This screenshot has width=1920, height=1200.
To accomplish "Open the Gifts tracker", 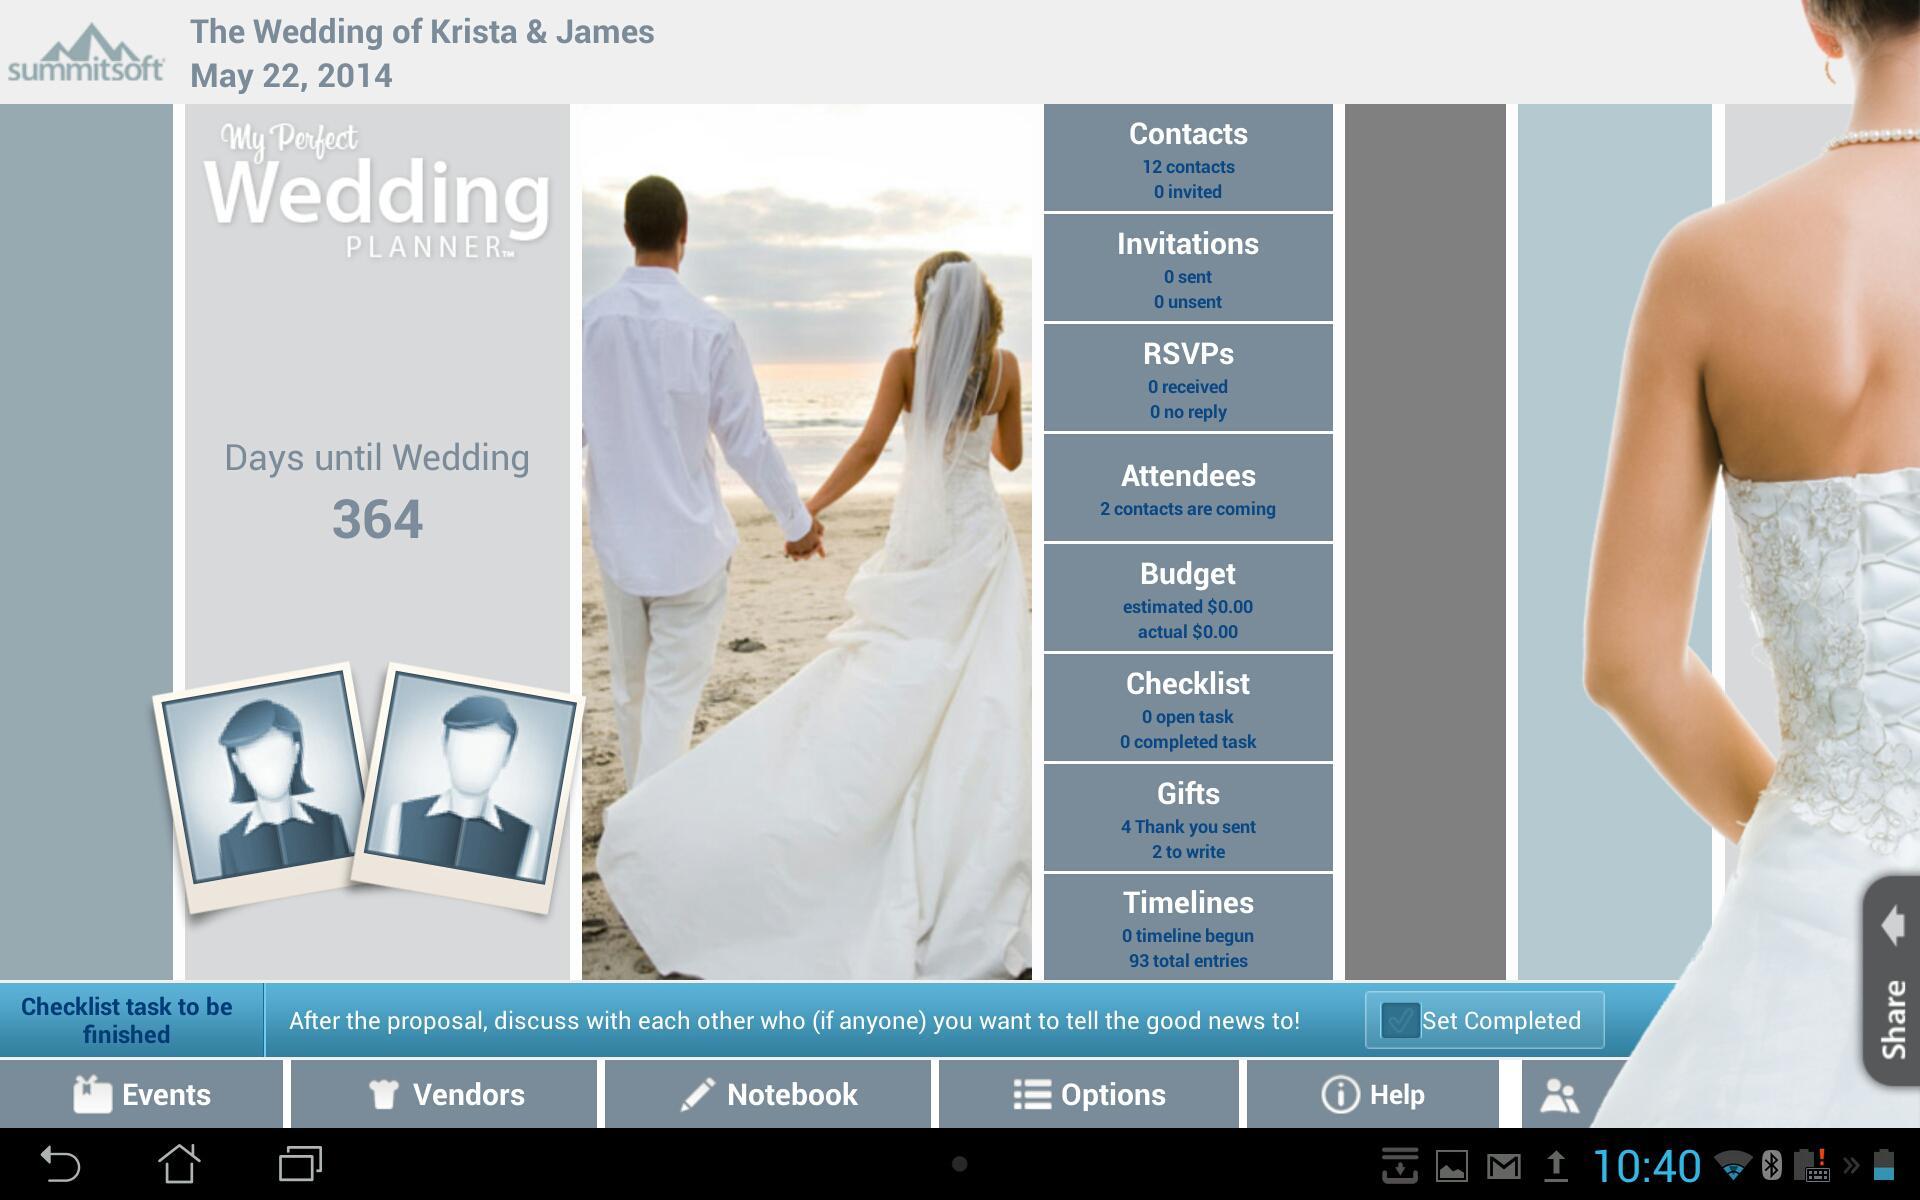I will (1187, 818).
